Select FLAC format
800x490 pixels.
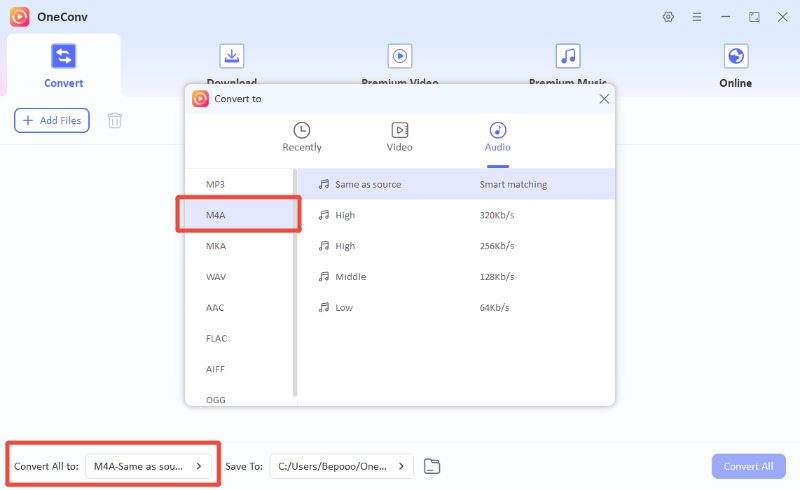click(239, 338)
